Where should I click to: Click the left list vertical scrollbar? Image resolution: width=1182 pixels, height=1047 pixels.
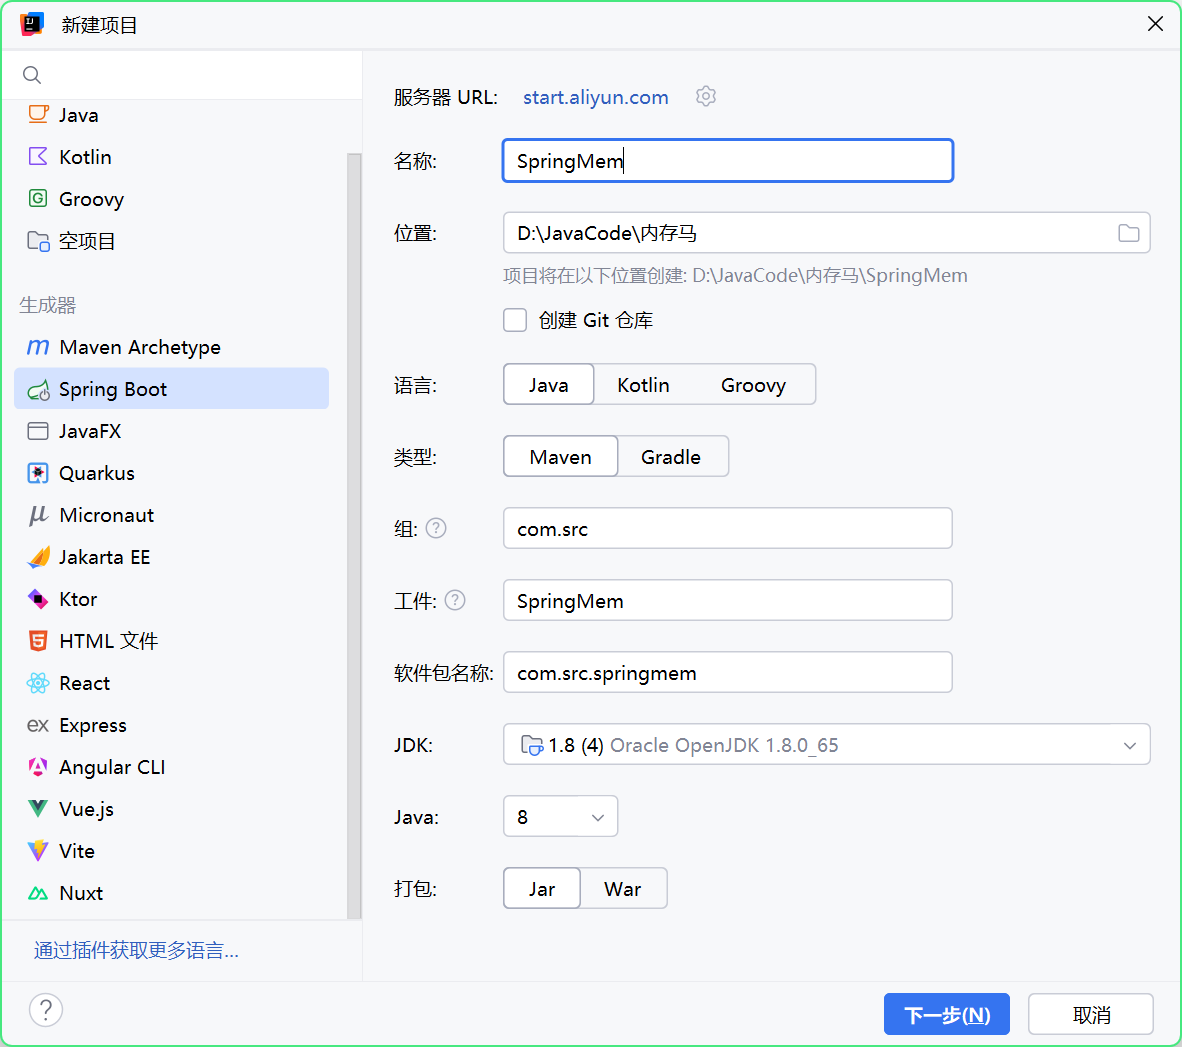[354, 535]
